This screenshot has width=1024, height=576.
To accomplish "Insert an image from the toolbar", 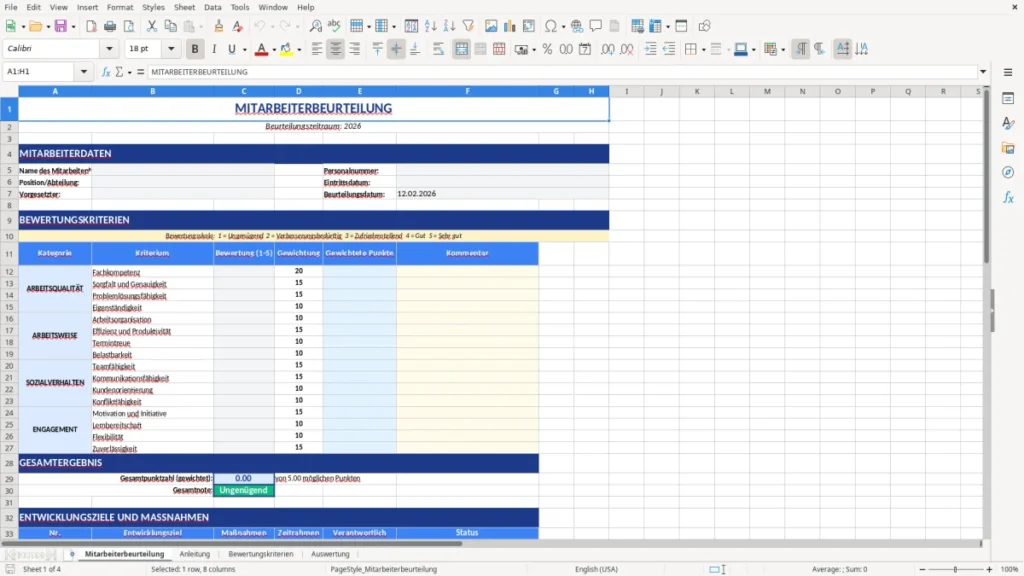I will pos(491,26).
